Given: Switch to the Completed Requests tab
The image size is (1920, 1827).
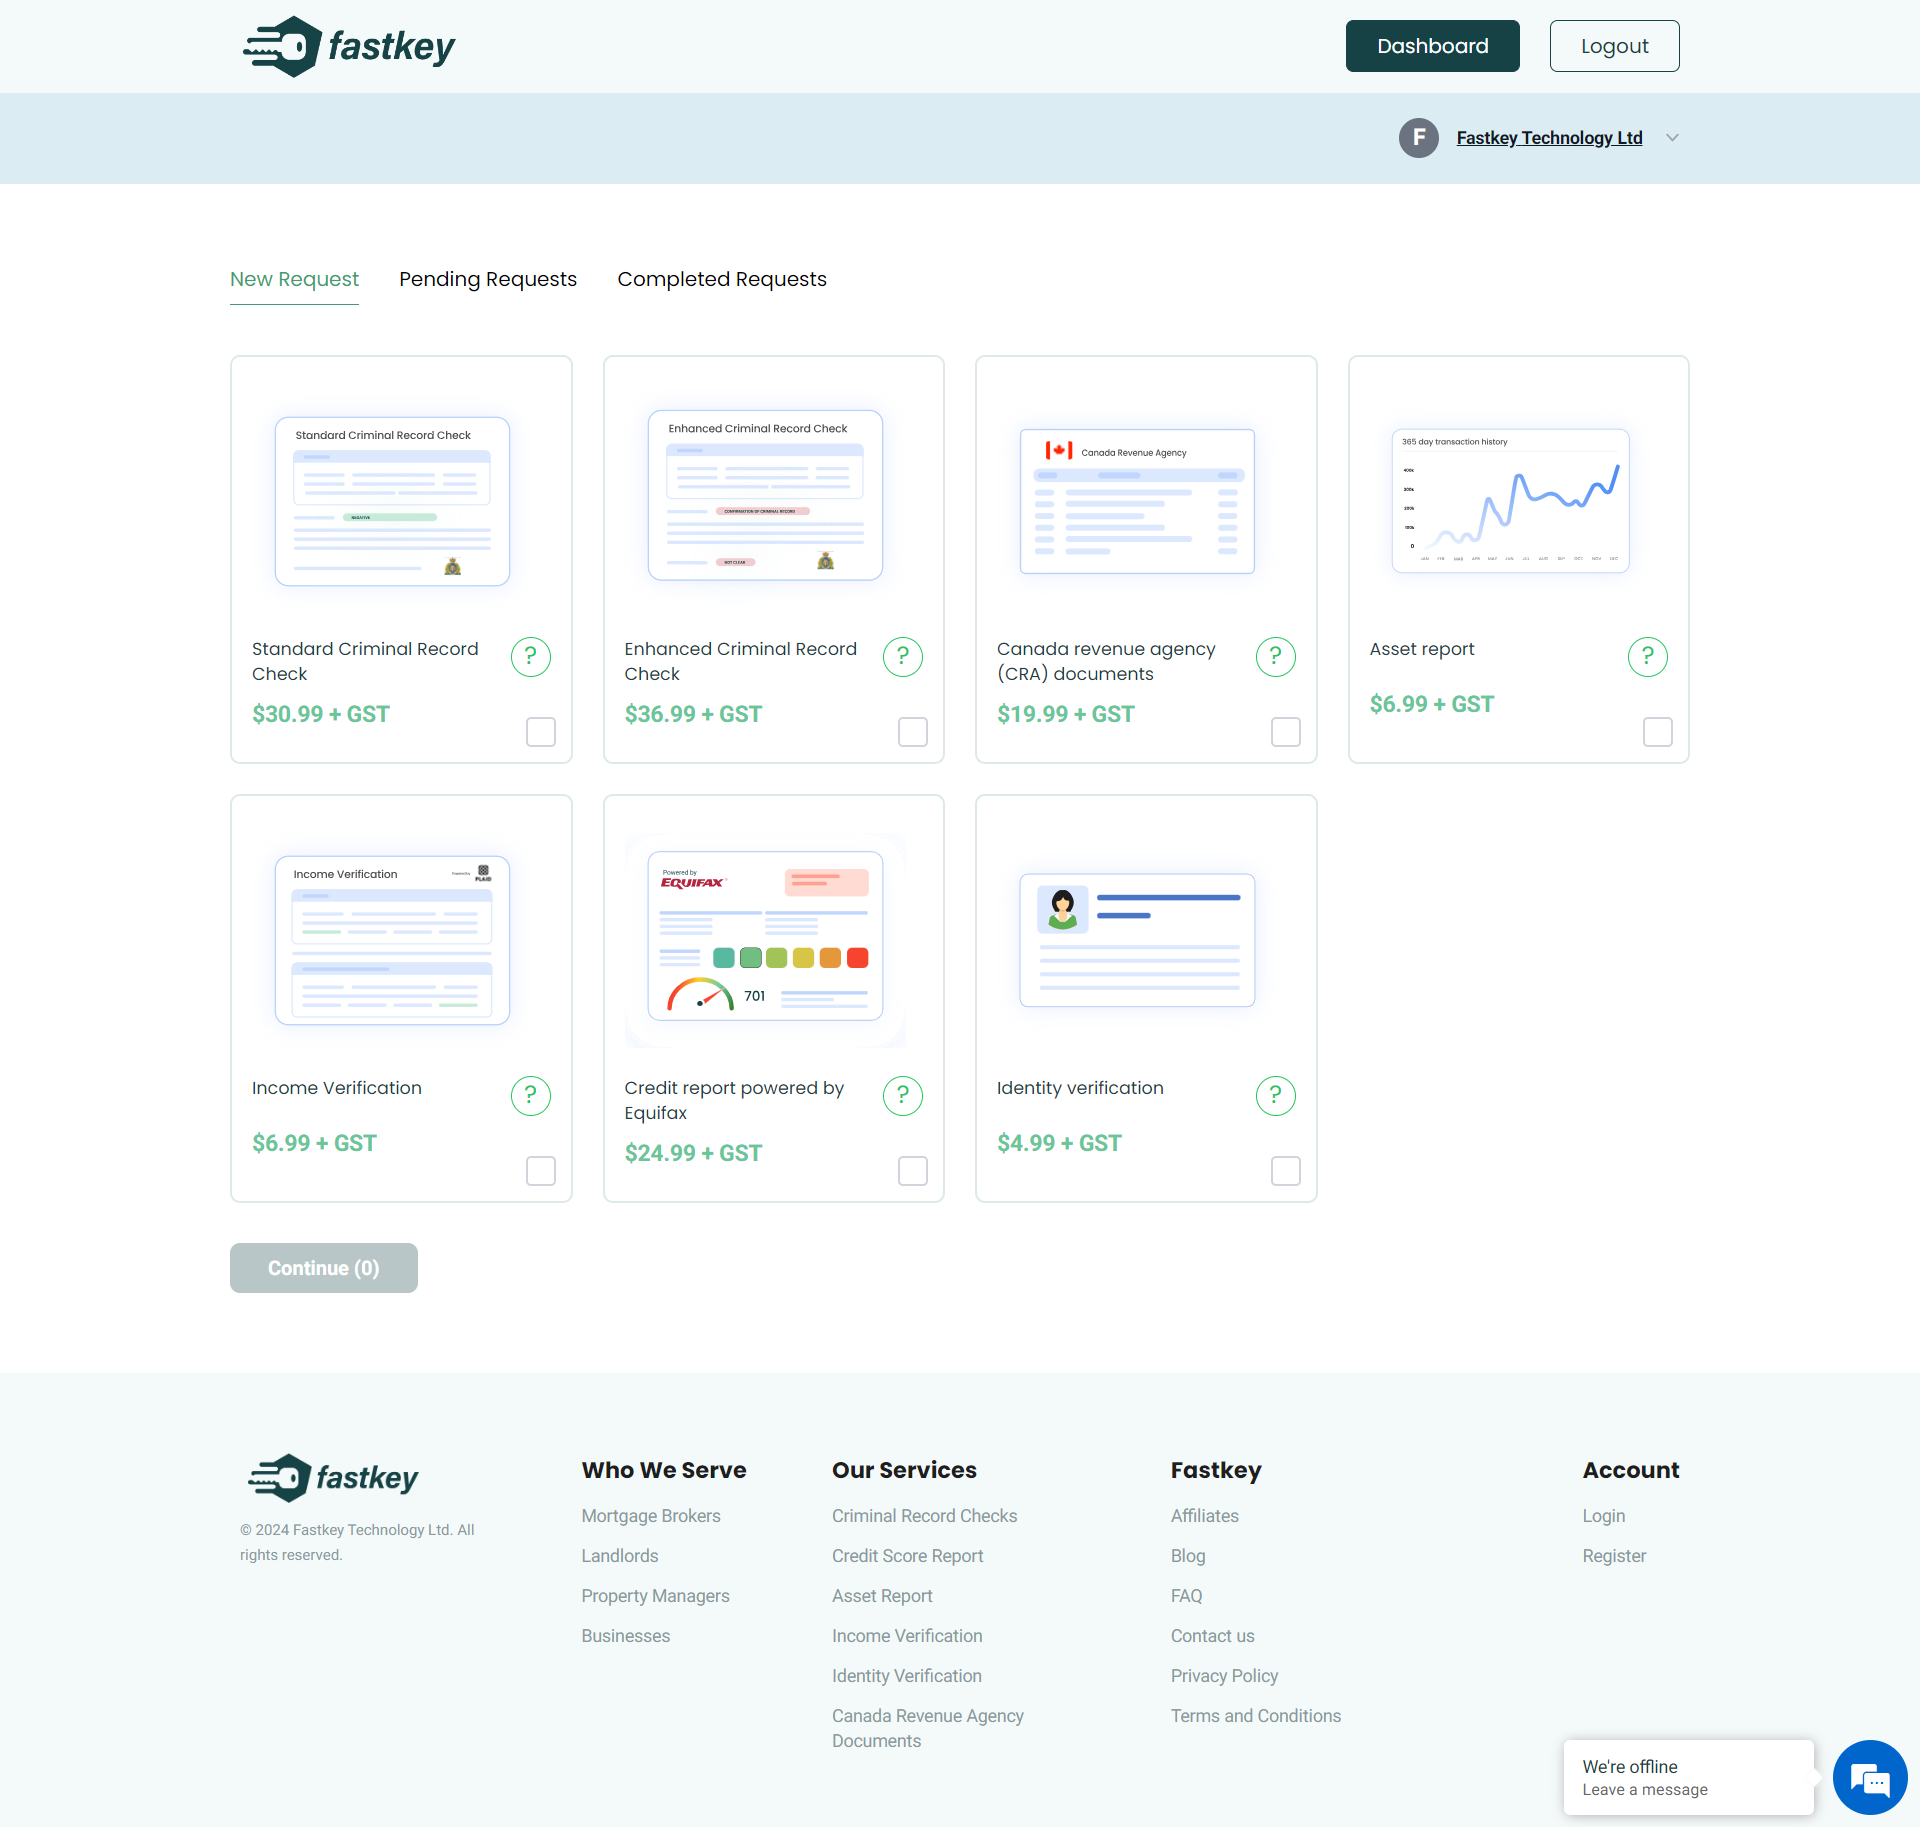Looking at the screenshot, I should coord(722,280).
